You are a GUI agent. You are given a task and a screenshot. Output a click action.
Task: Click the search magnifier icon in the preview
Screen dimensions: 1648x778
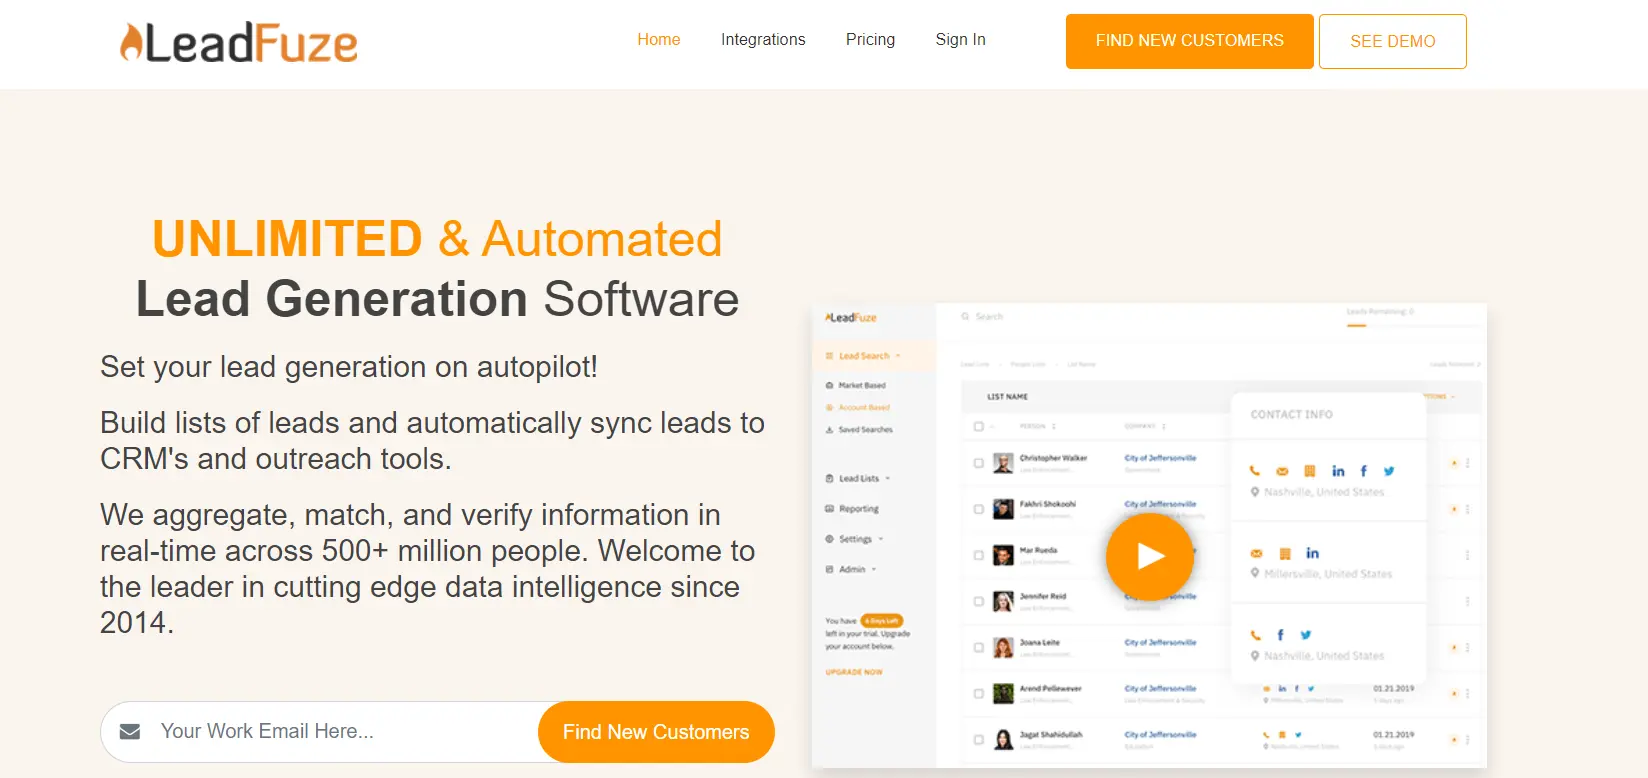click(966, 316)
